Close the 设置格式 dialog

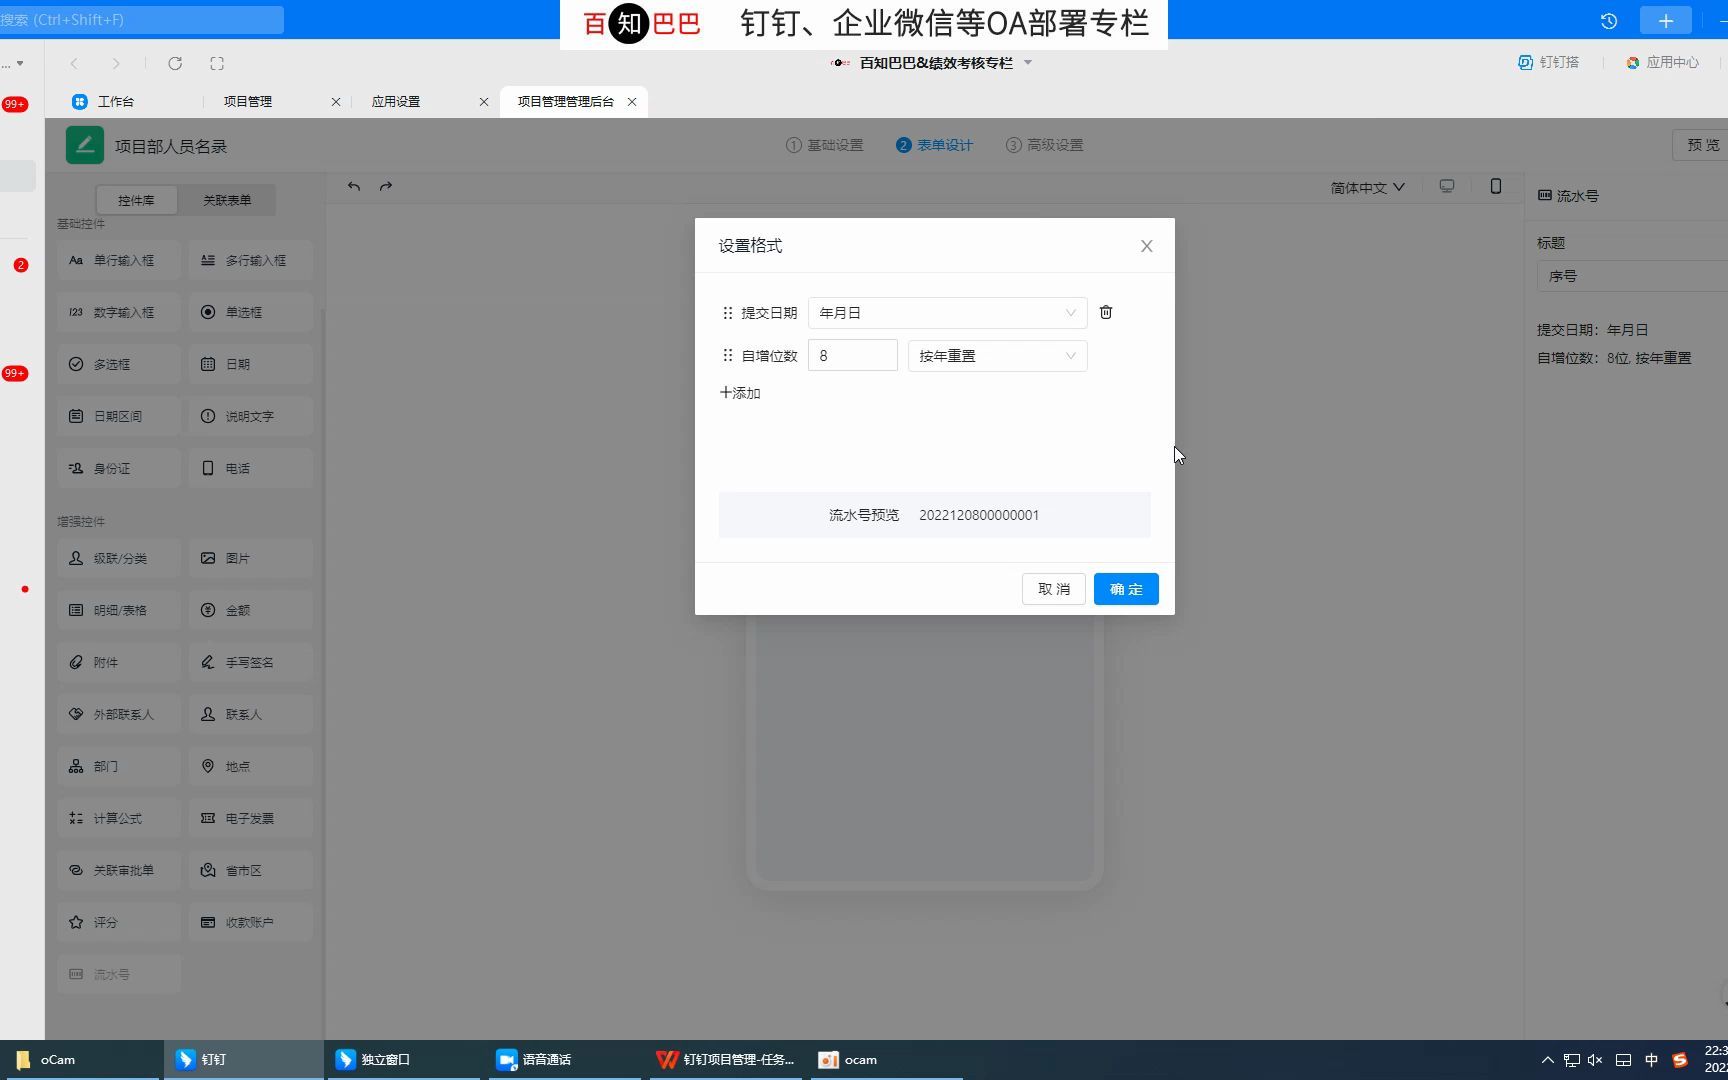[1147, 246]
